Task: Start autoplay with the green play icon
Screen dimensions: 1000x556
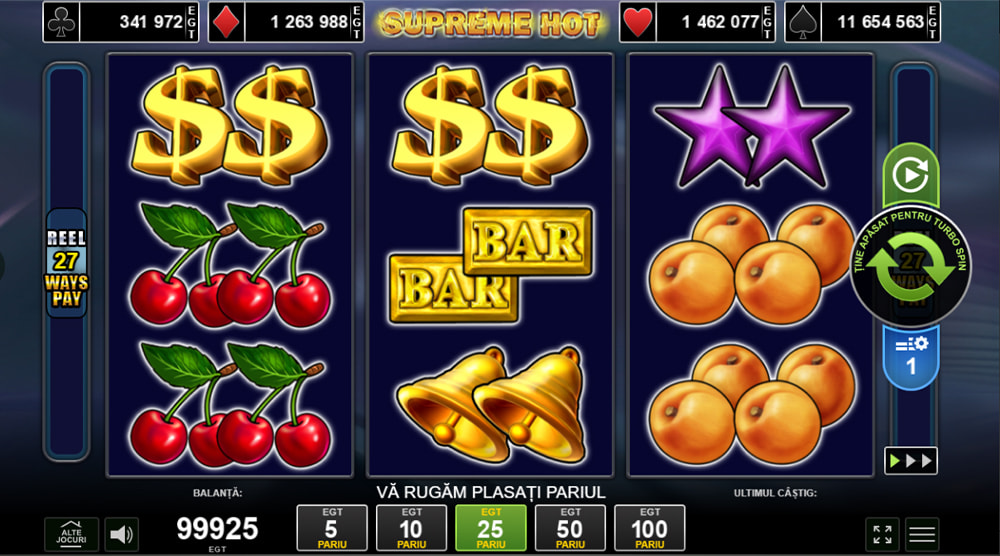Action: [911, 173]
